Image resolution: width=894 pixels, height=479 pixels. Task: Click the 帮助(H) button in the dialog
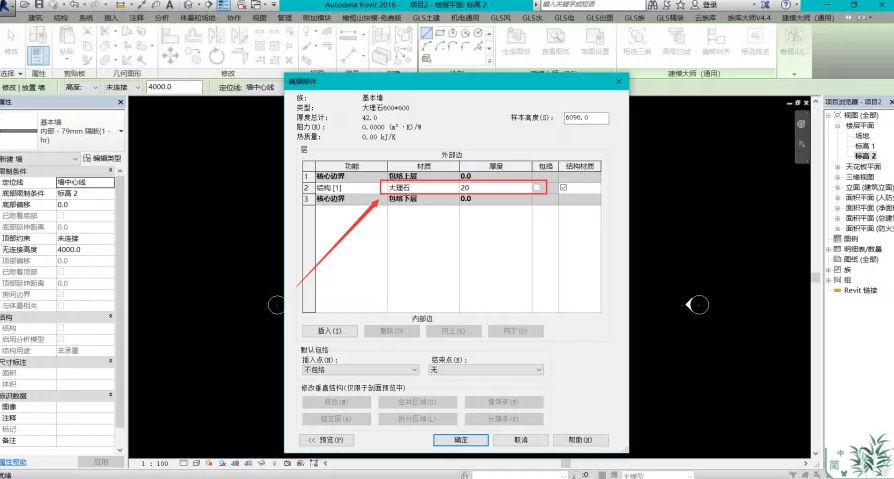coord(580,440)
